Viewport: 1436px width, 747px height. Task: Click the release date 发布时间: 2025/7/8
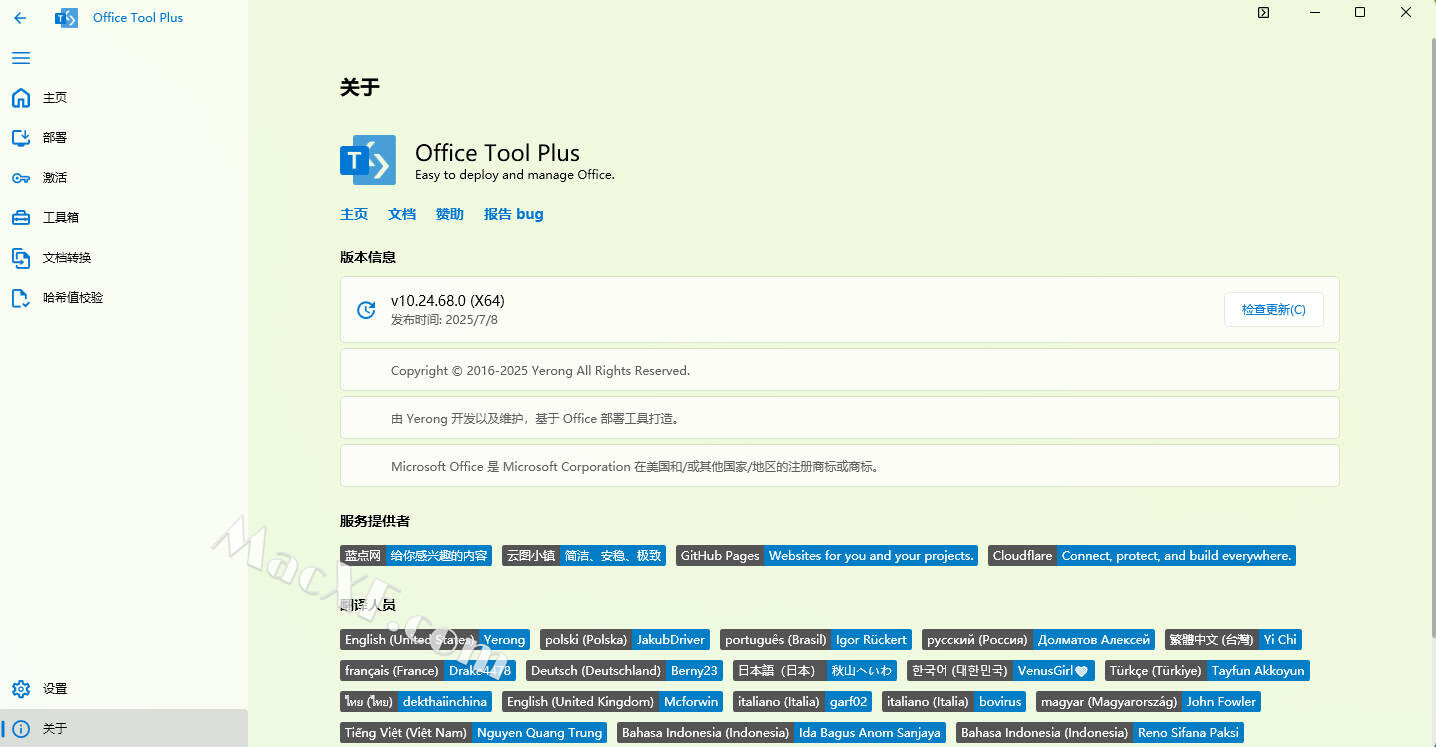tap(444, 320)
